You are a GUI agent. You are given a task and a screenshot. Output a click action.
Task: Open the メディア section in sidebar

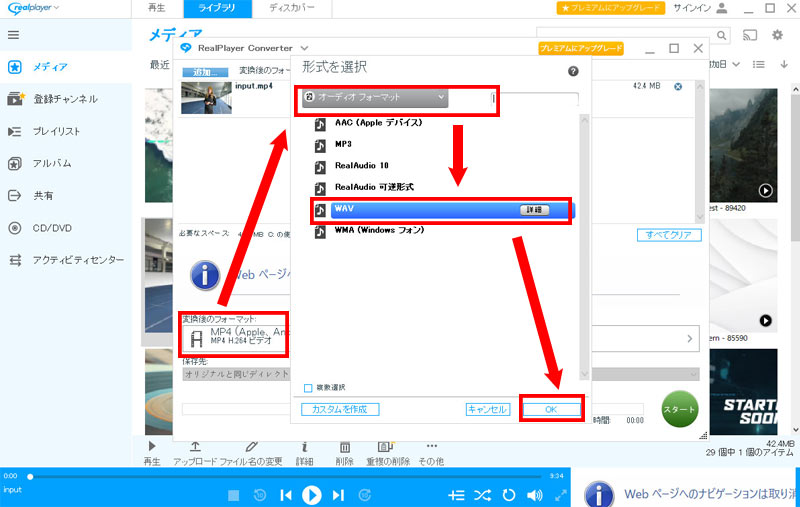50,67
